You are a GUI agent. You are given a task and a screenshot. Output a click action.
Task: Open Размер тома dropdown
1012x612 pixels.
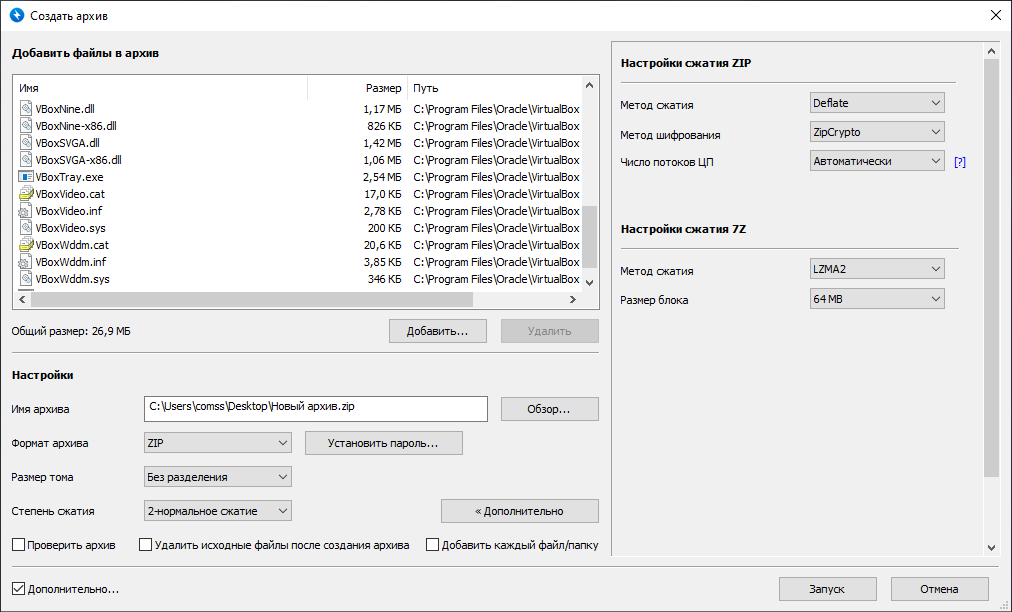[218, 477]
